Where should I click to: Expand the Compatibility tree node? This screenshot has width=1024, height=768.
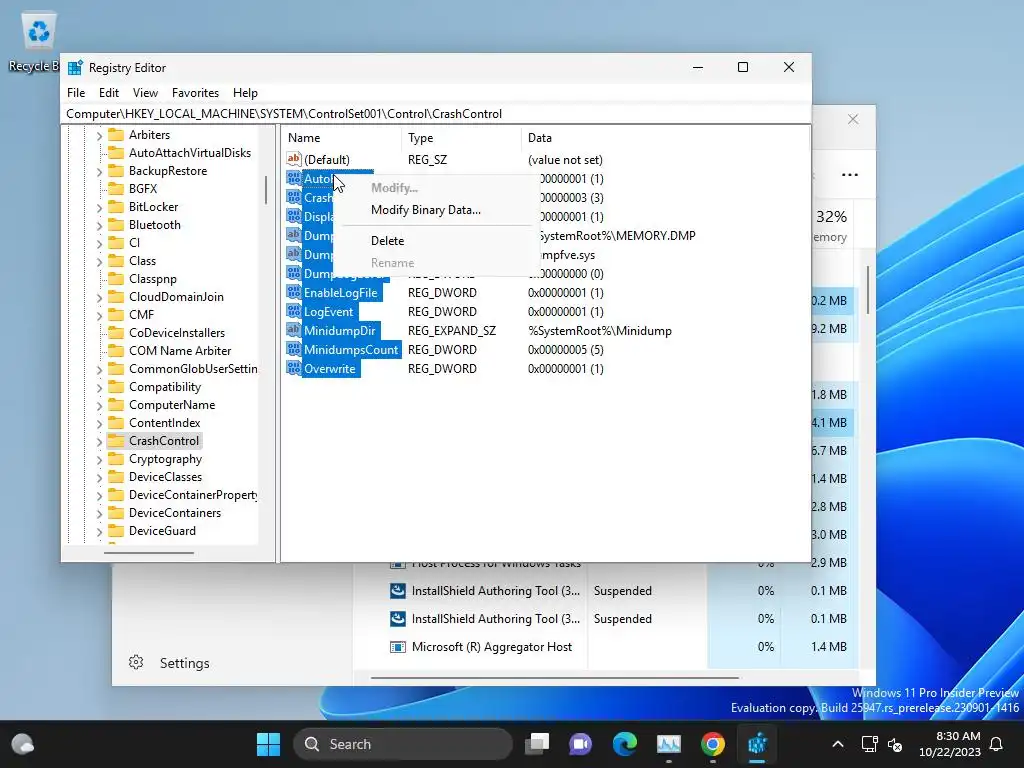[99, 387]
